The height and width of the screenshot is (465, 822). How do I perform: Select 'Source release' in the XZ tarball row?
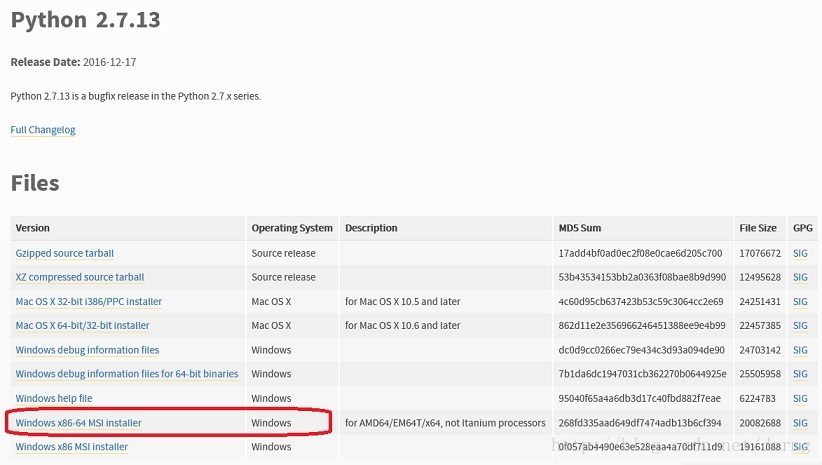(x=283, y=277)
